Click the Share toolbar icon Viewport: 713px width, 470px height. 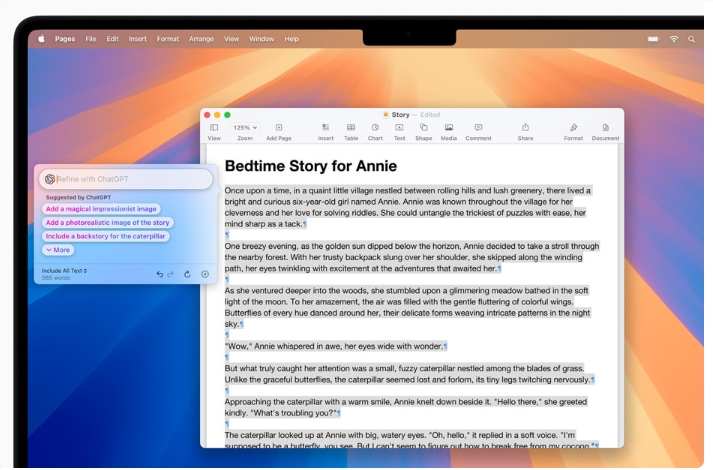click(x=525, y=127)
